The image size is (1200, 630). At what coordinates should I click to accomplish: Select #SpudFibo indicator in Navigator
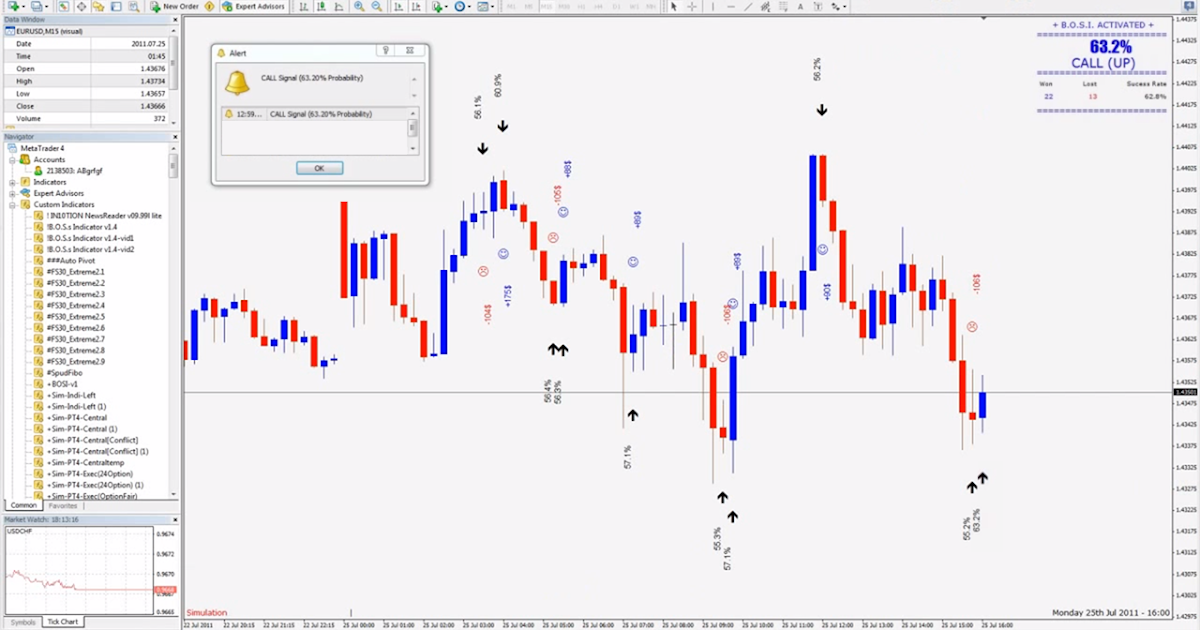pyautogui.click(x=64, y=372)
